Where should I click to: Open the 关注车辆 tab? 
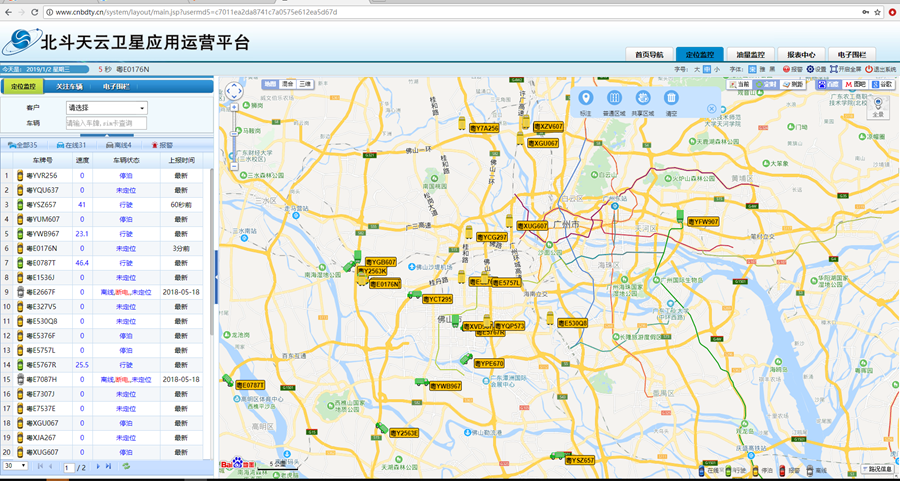[x=70, y=87]
